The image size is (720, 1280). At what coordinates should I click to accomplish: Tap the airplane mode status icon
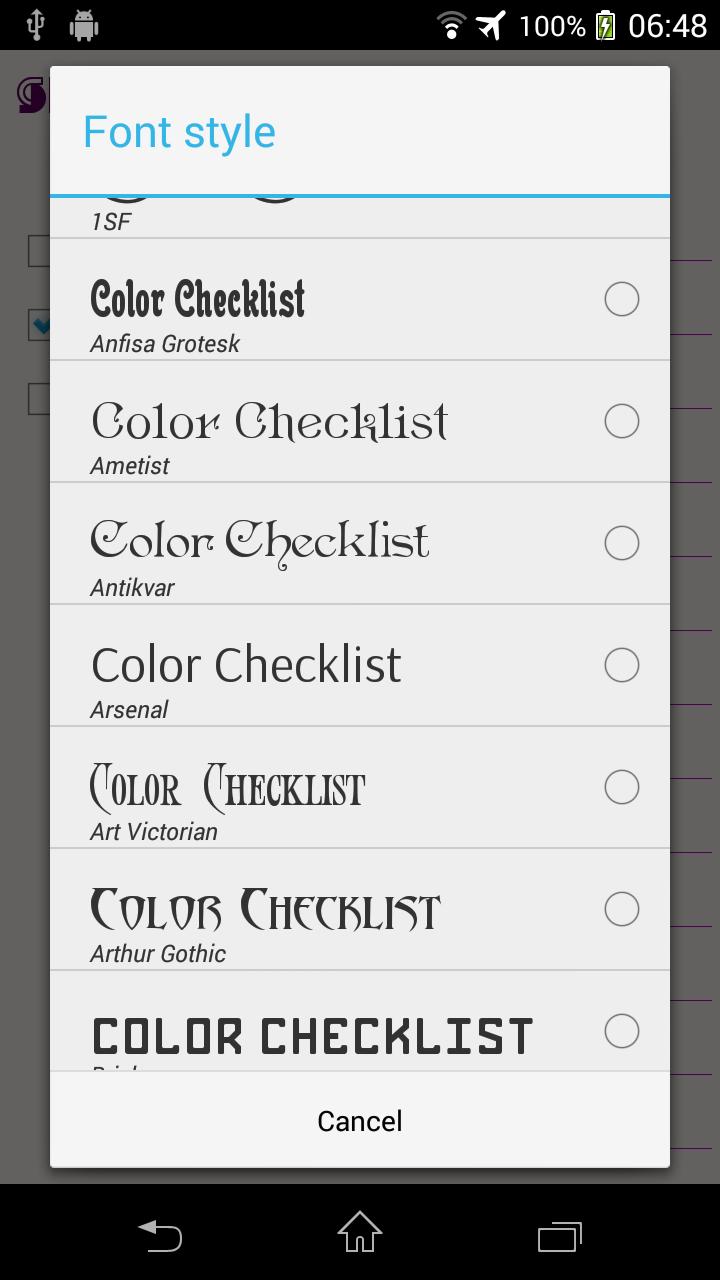pos(489,25)
